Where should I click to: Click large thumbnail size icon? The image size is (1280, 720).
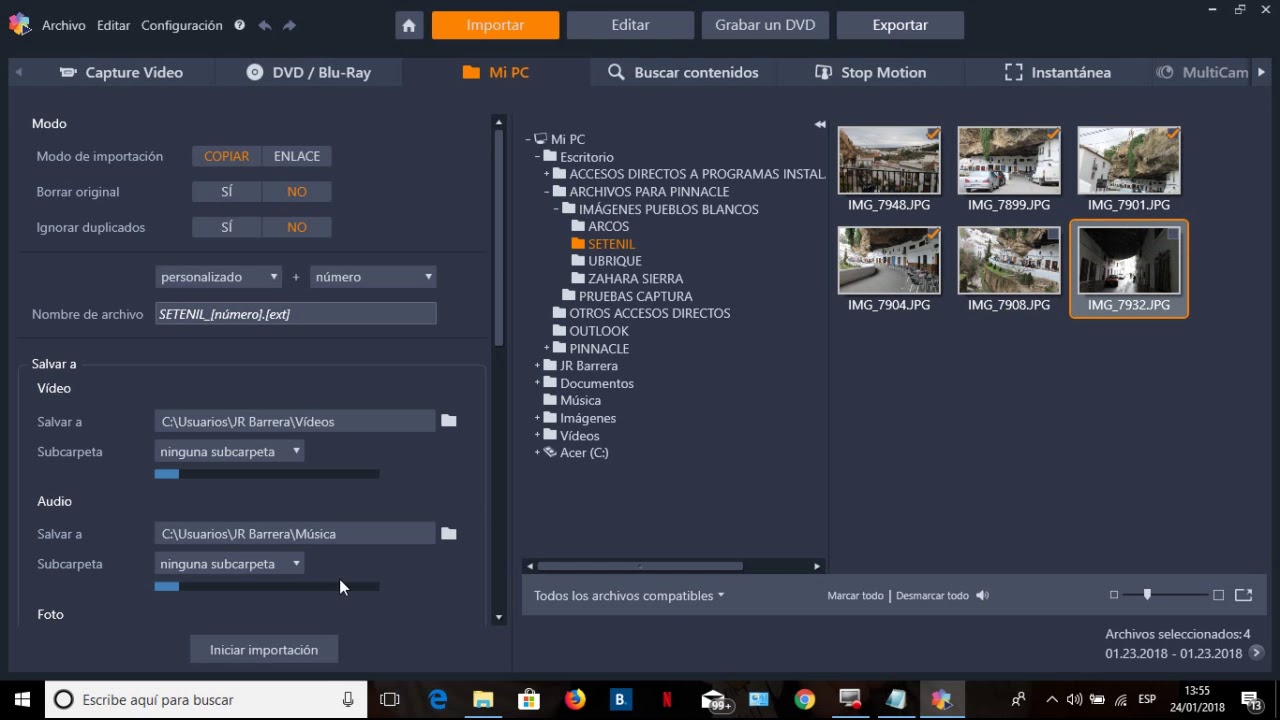tap(1218, 595)
